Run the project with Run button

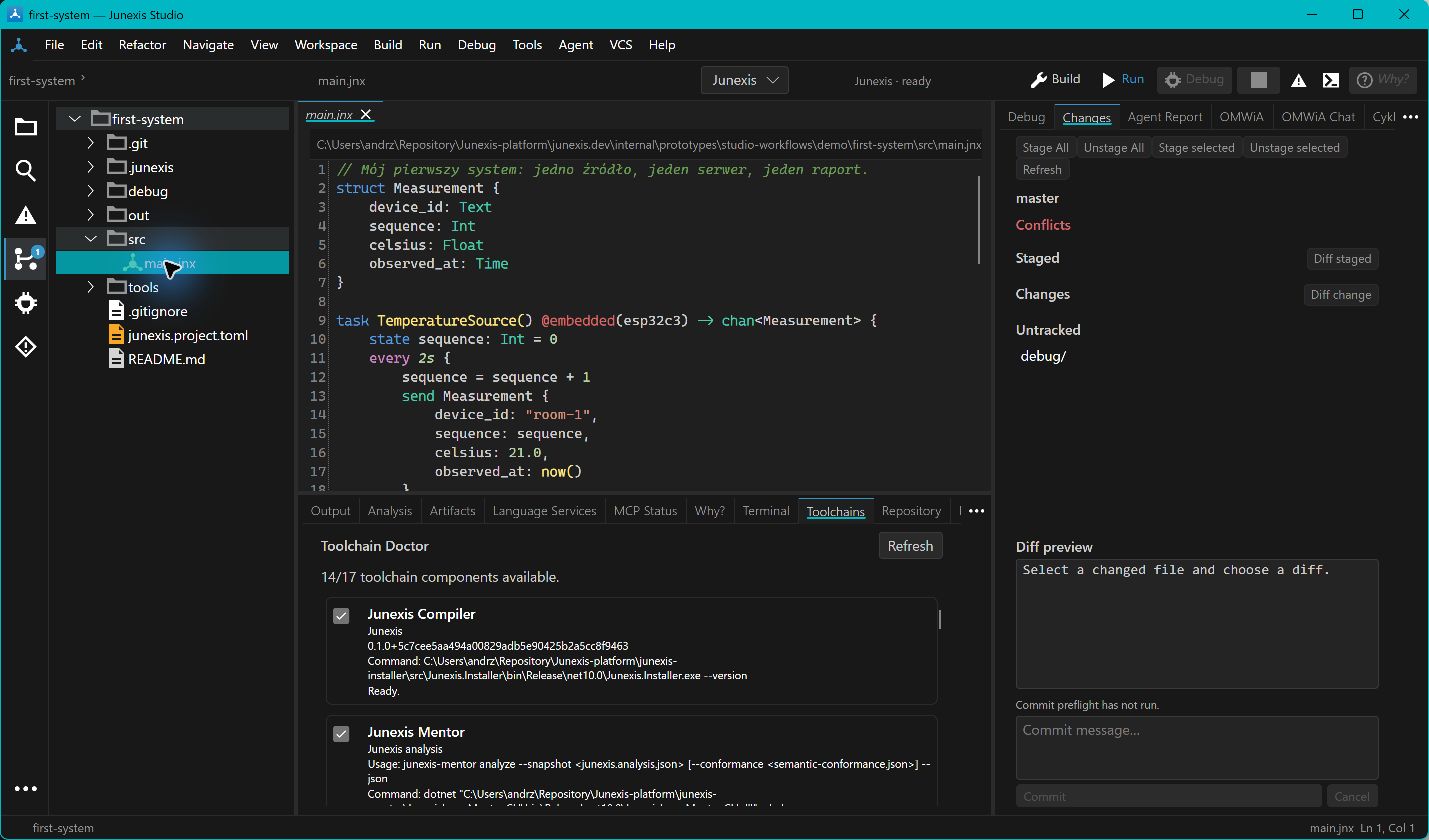1123,79
